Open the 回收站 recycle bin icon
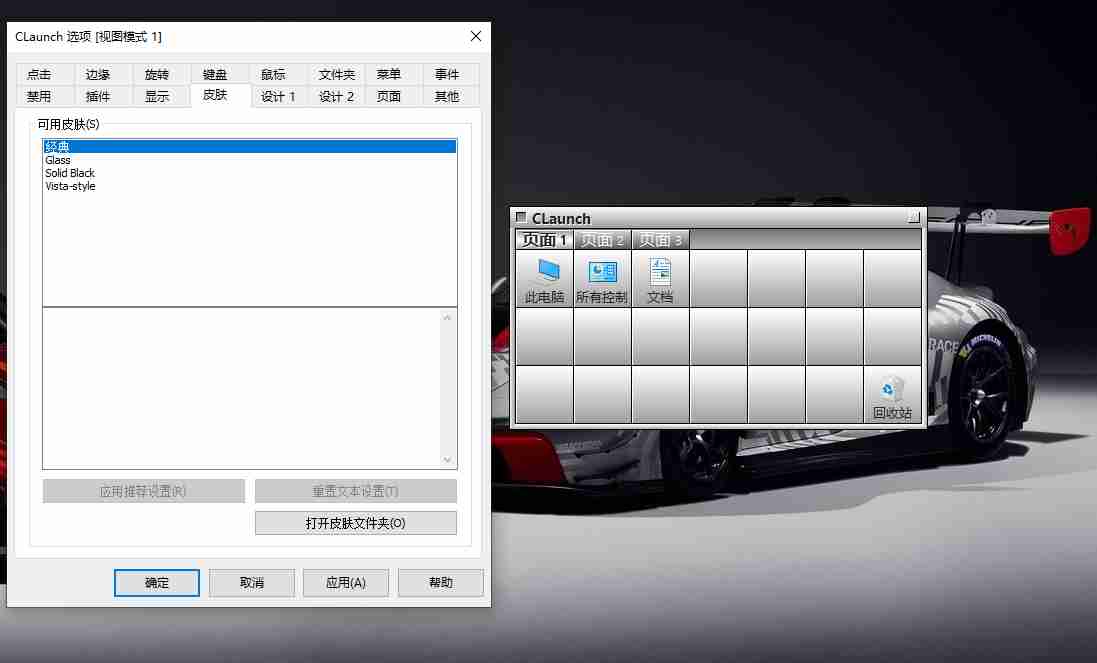The width and height of the screenshot is (1097, 663). (892, 395)
